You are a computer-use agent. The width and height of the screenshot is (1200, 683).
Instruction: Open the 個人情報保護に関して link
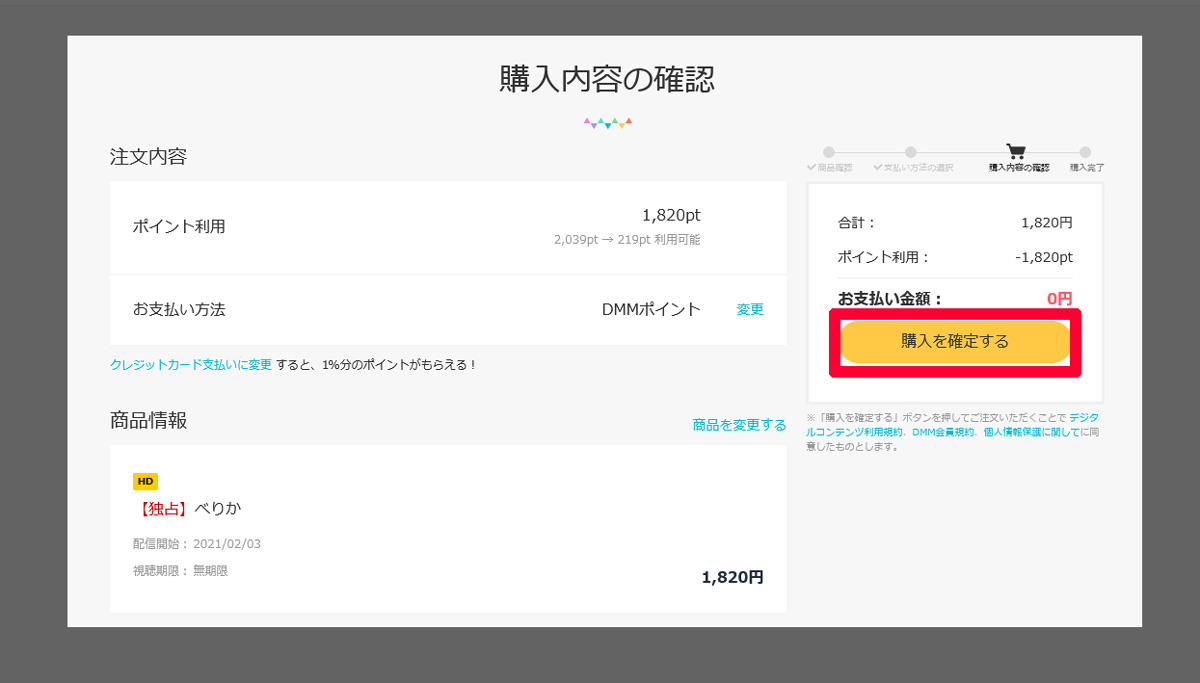(x=1031, y=432)
